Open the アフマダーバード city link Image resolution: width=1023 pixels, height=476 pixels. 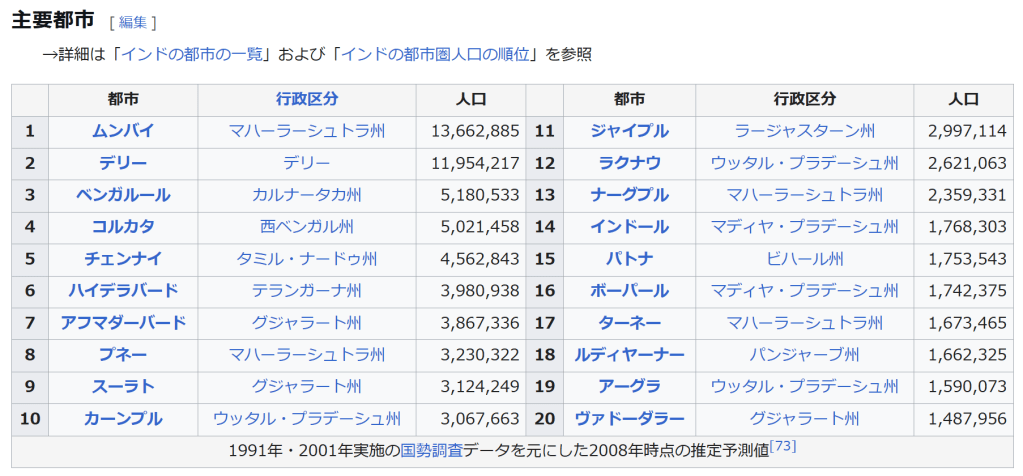coord(123,323)
